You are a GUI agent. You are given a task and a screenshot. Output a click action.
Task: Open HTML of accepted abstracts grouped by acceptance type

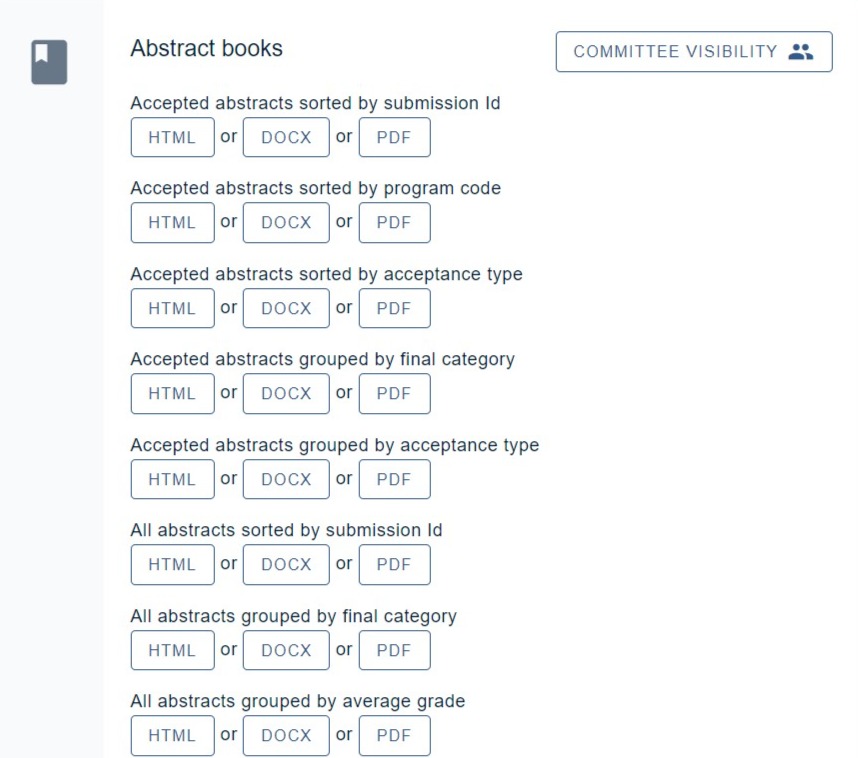[172, 480]
